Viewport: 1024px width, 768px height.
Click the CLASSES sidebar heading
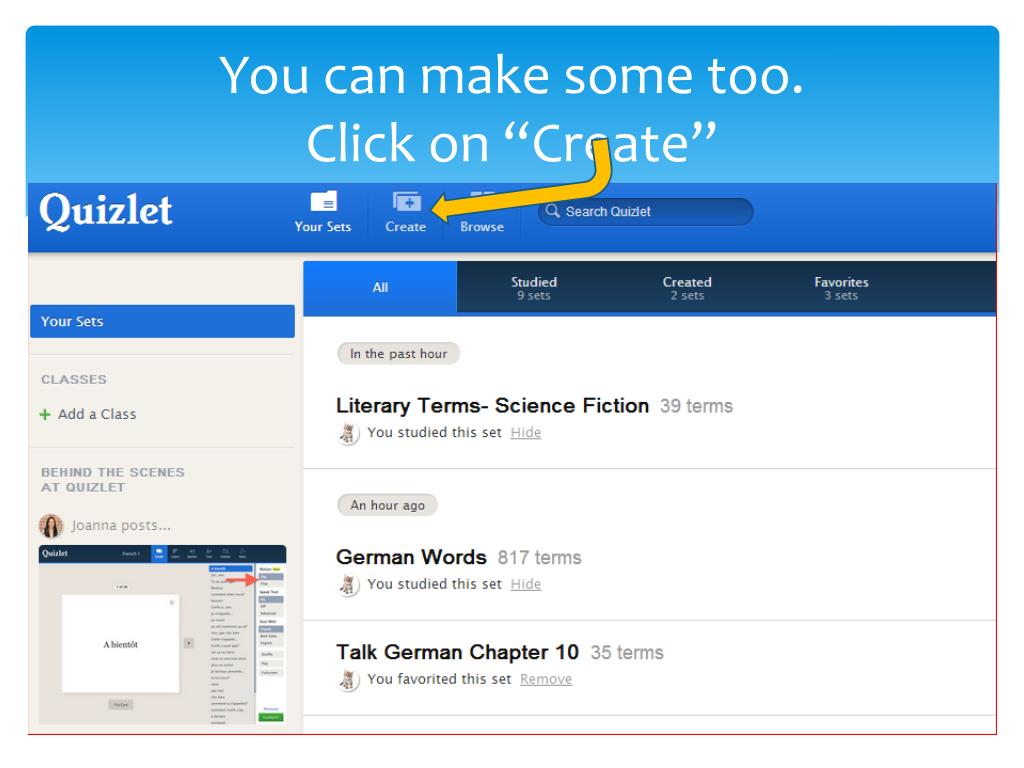click(74, 379)
